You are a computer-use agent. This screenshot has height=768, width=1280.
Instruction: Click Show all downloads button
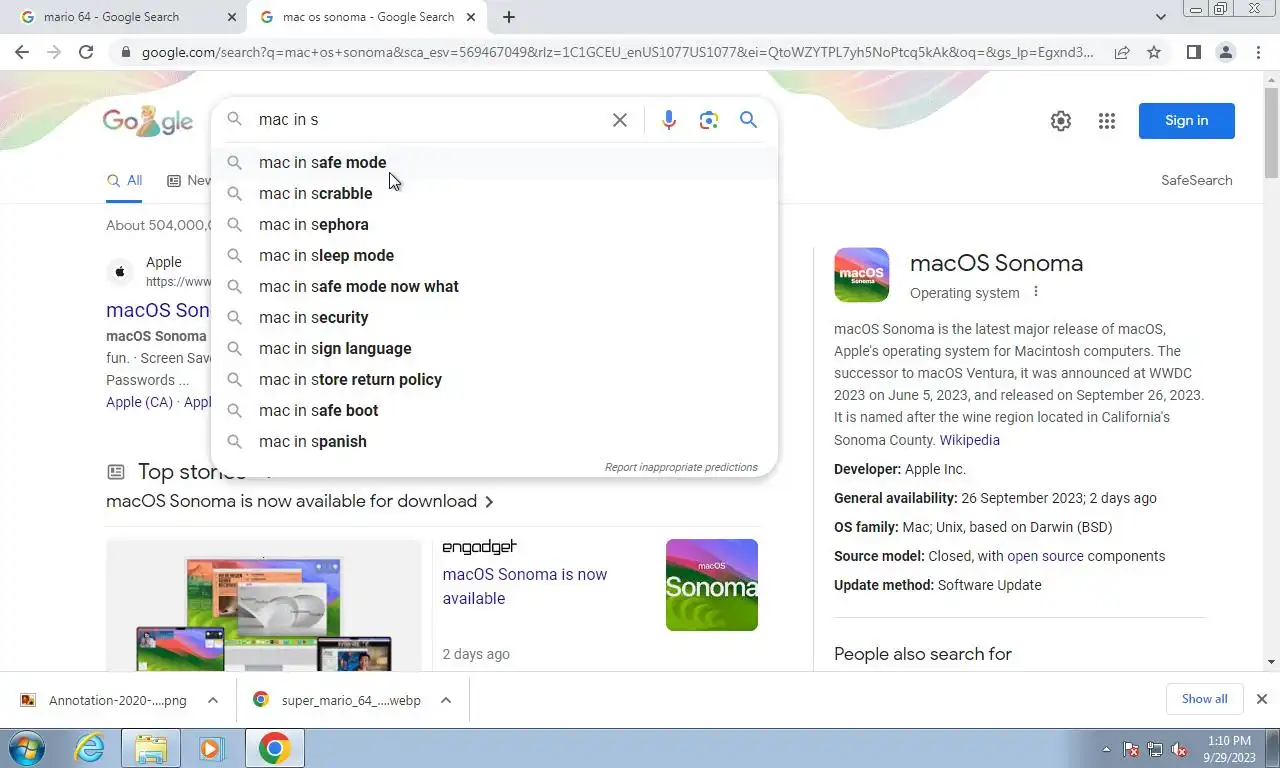pos(1204,699)
